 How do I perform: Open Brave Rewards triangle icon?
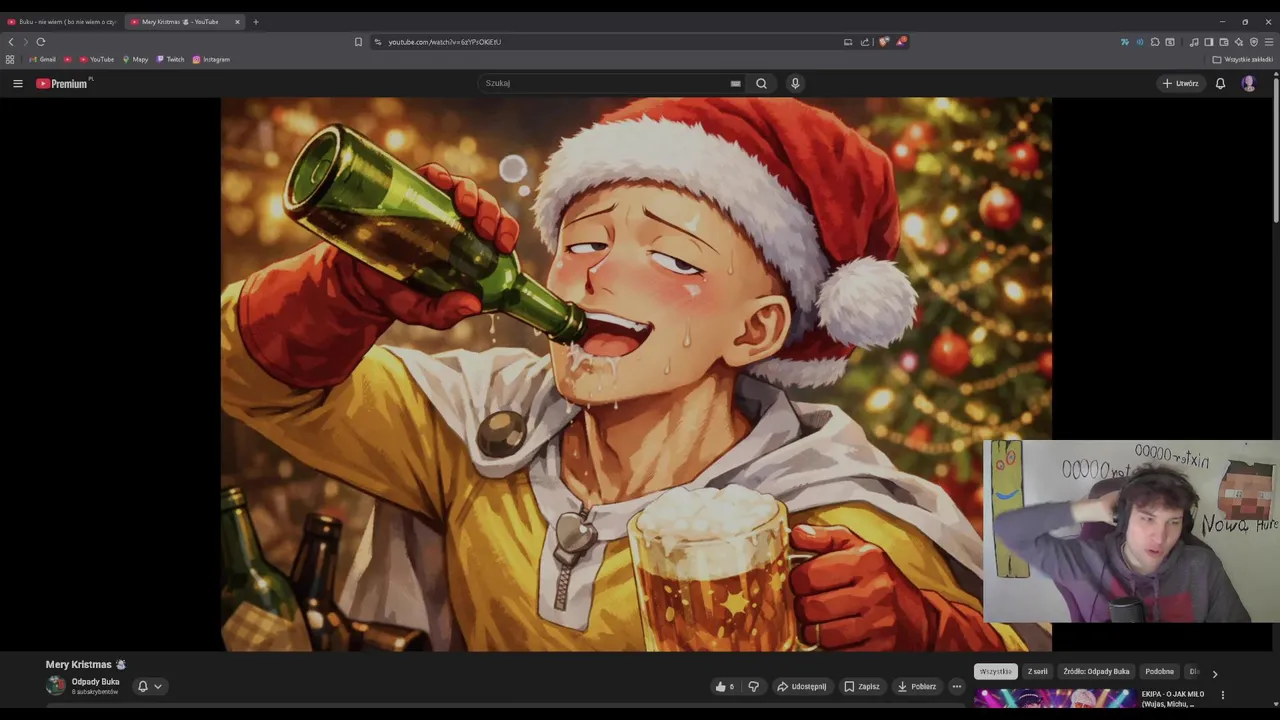[x=901, y=42]
